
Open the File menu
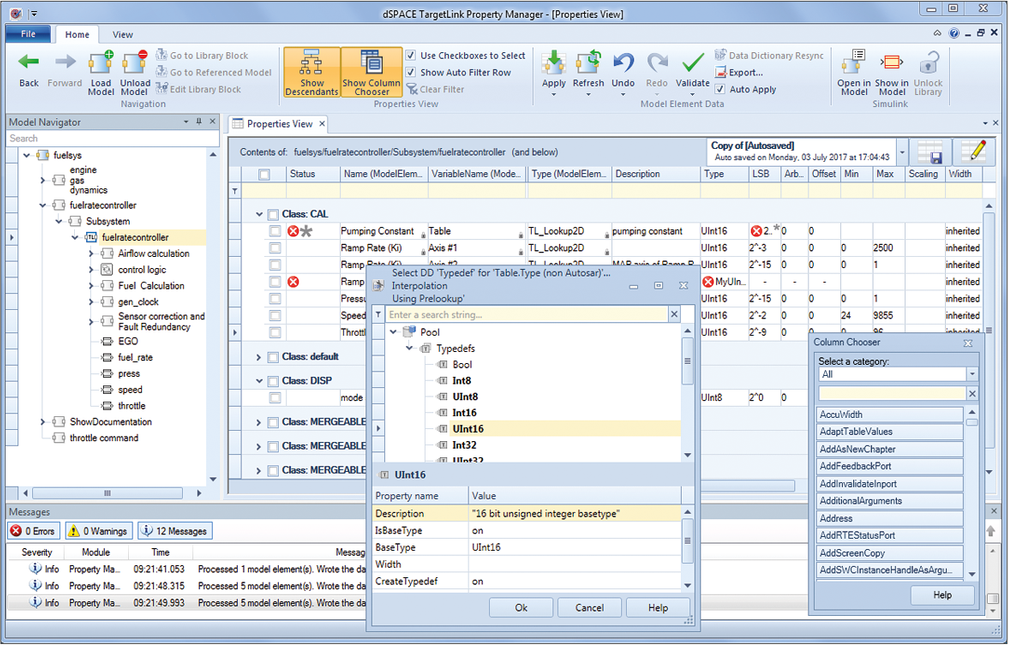coord(28,34)
